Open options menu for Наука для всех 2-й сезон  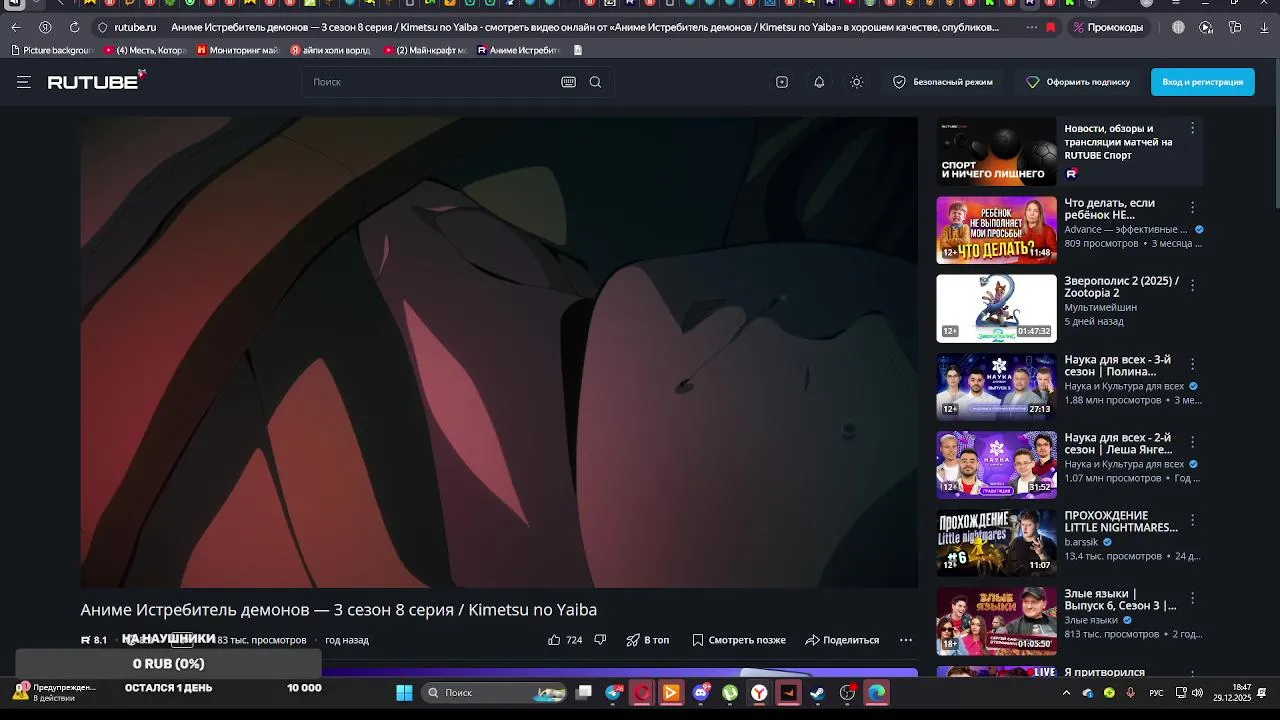click(x=1192, y=441)
